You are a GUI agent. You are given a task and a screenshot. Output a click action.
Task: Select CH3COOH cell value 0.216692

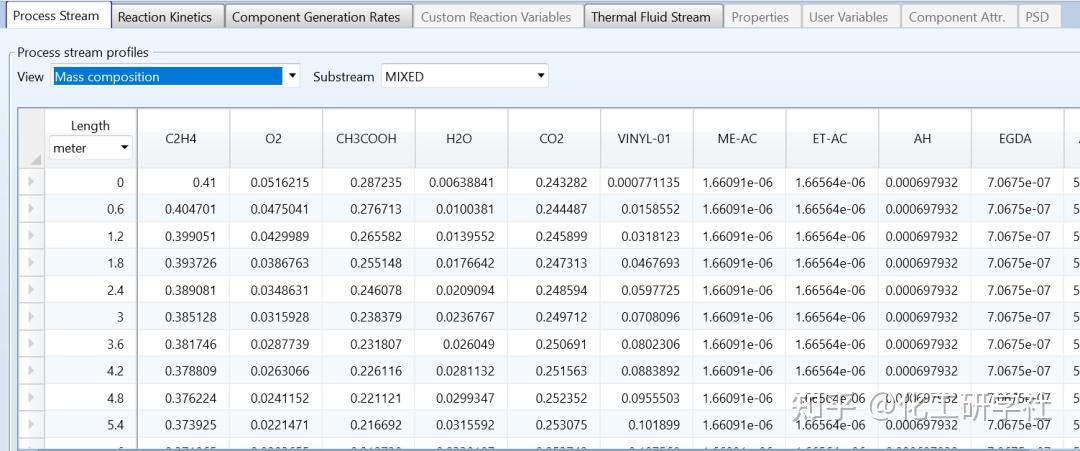[x=368, y=425]
